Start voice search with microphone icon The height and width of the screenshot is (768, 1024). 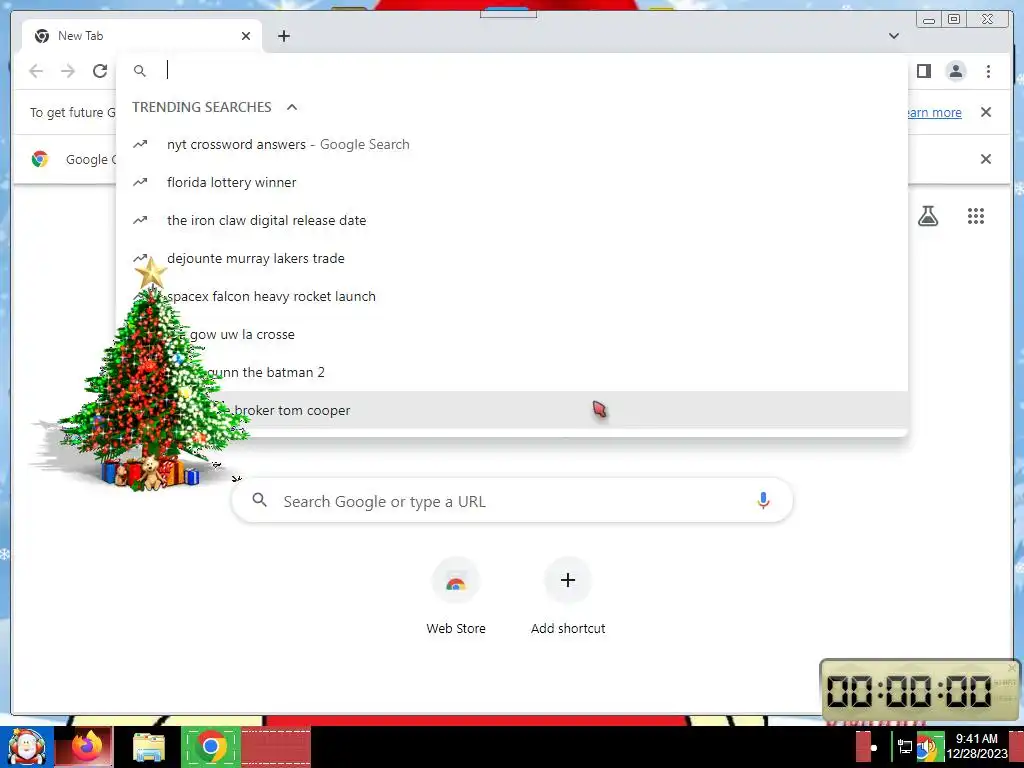763,501
